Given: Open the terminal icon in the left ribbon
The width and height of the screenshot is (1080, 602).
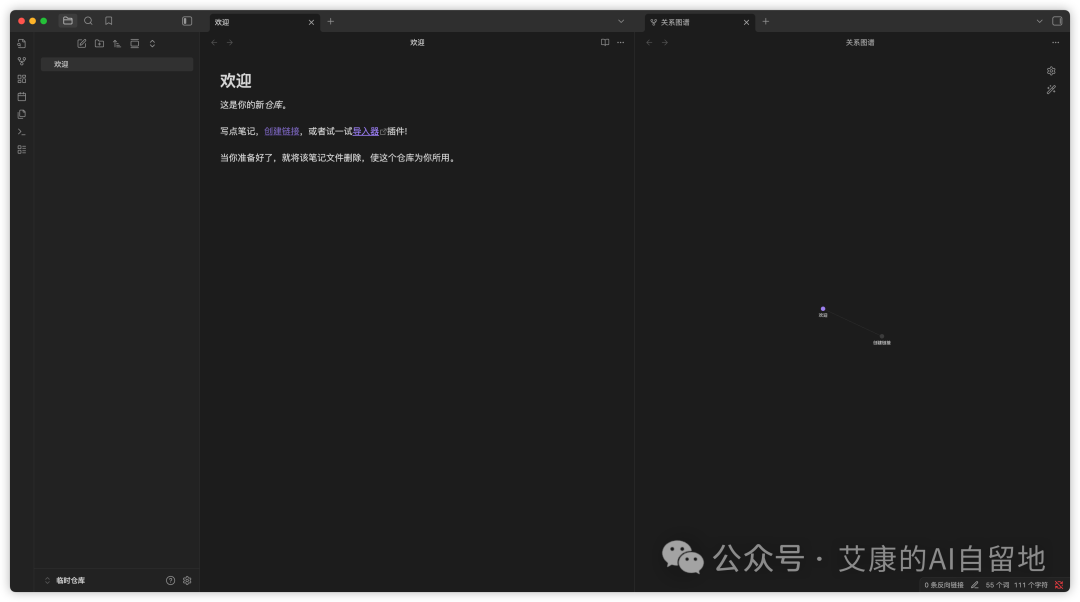Looking at the screenshot, I should [21, 131].
